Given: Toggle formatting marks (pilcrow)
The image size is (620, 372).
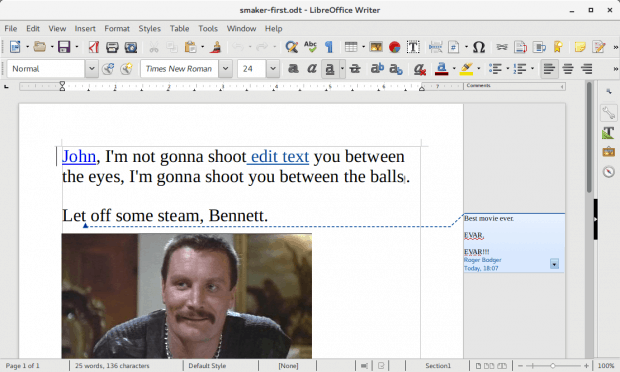Looking at the screenshot, I should click(x=329, y=47).
